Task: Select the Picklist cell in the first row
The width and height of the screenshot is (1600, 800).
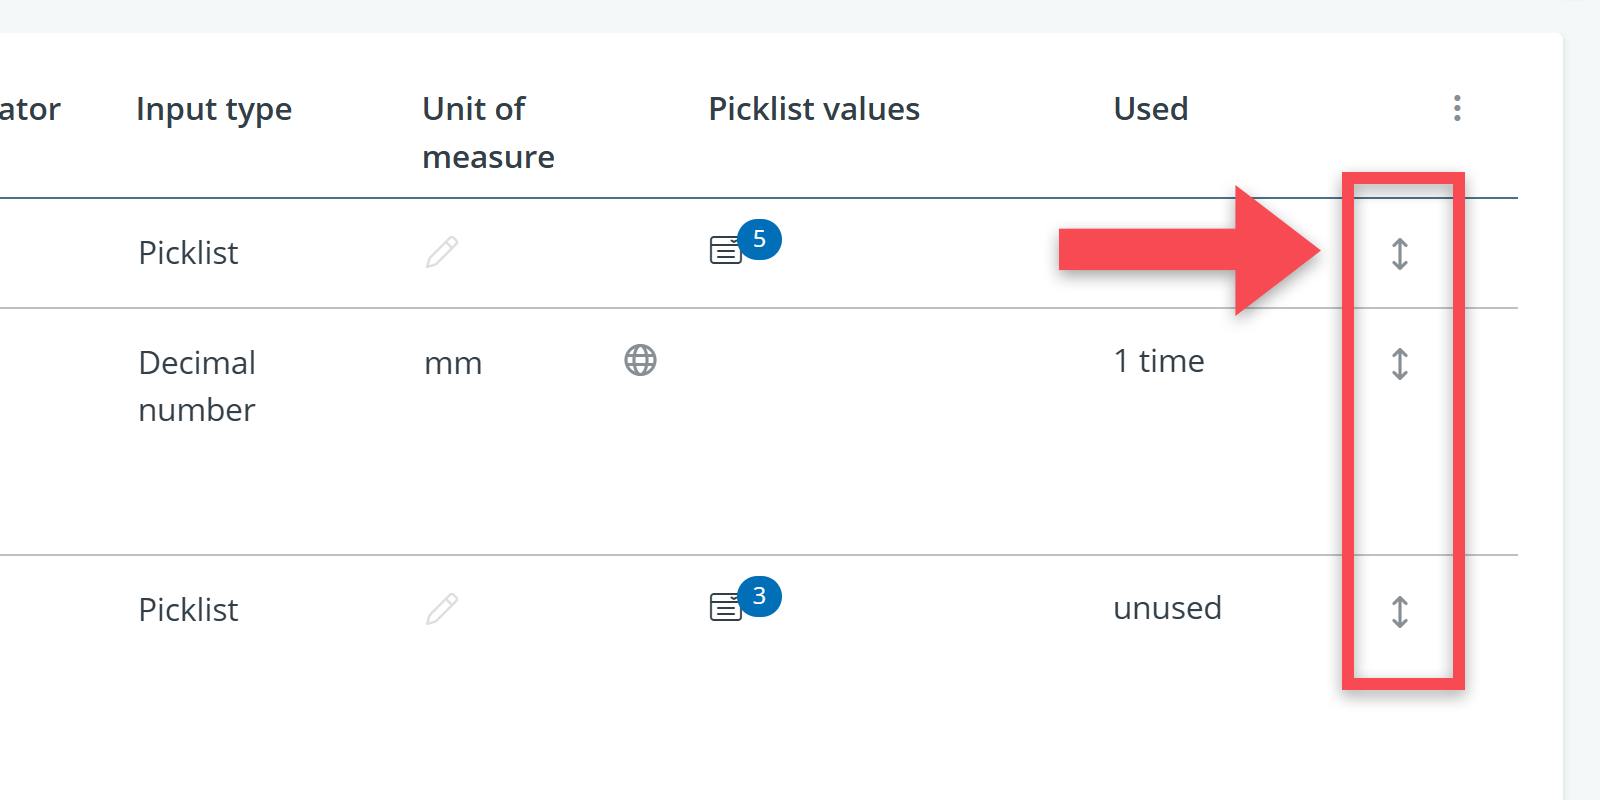Action: coord(188,253)
